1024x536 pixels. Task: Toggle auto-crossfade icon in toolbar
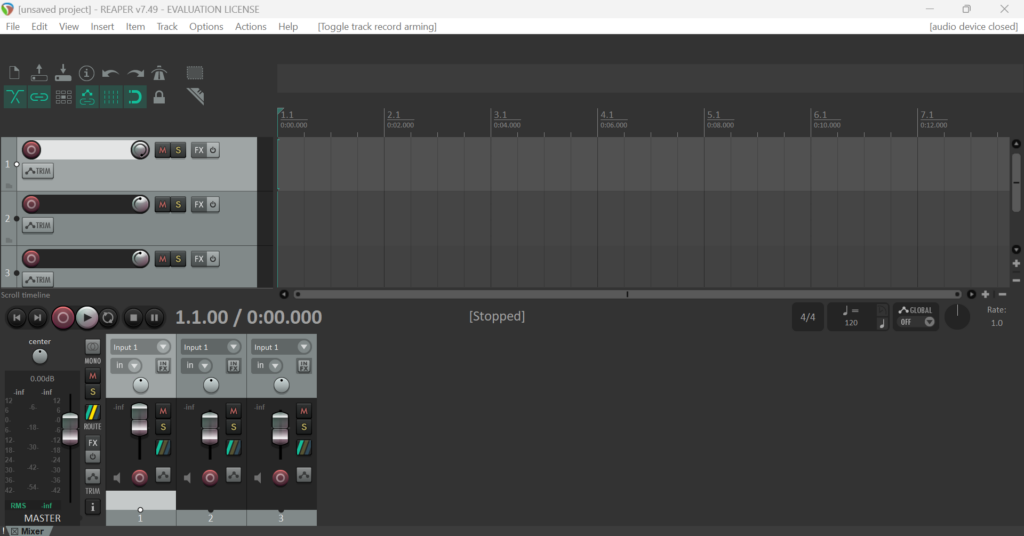pyautogui.click(x=14, y=97)
